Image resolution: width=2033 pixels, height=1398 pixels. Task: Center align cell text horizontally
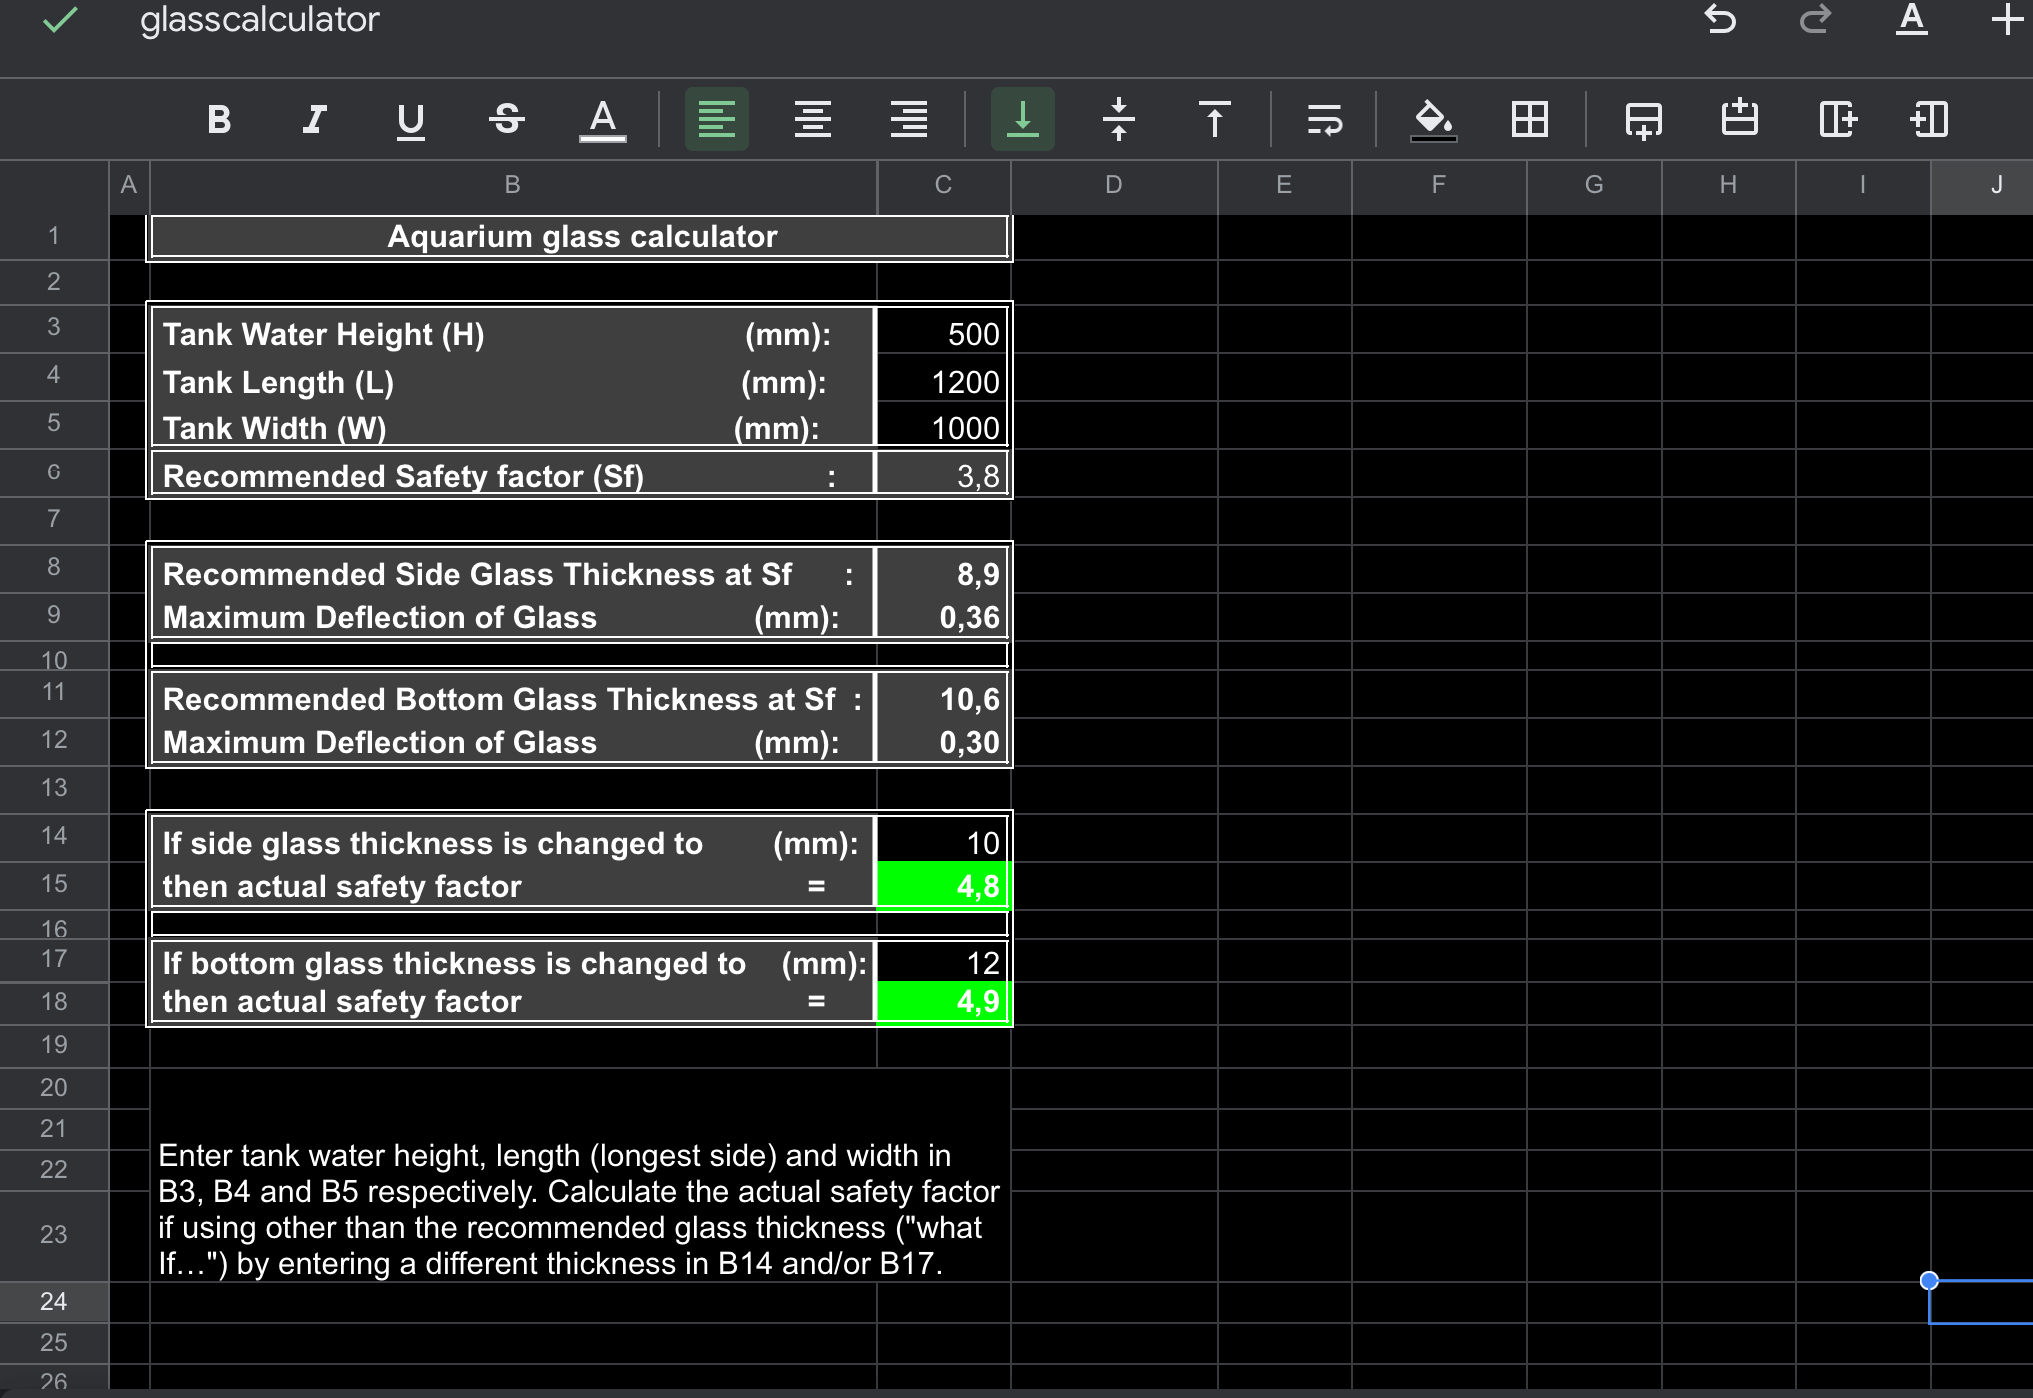tap(812, 119)
